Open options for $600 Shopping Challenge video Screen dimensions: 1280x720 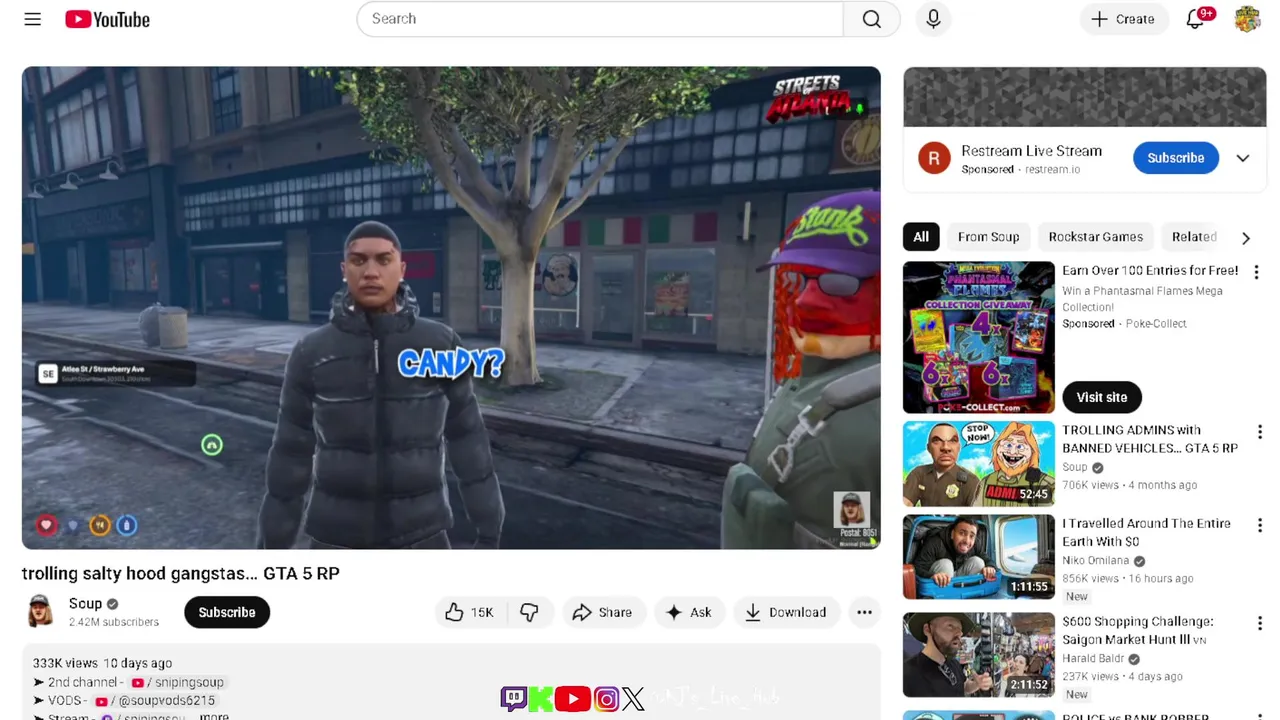tap(1259, 623)
